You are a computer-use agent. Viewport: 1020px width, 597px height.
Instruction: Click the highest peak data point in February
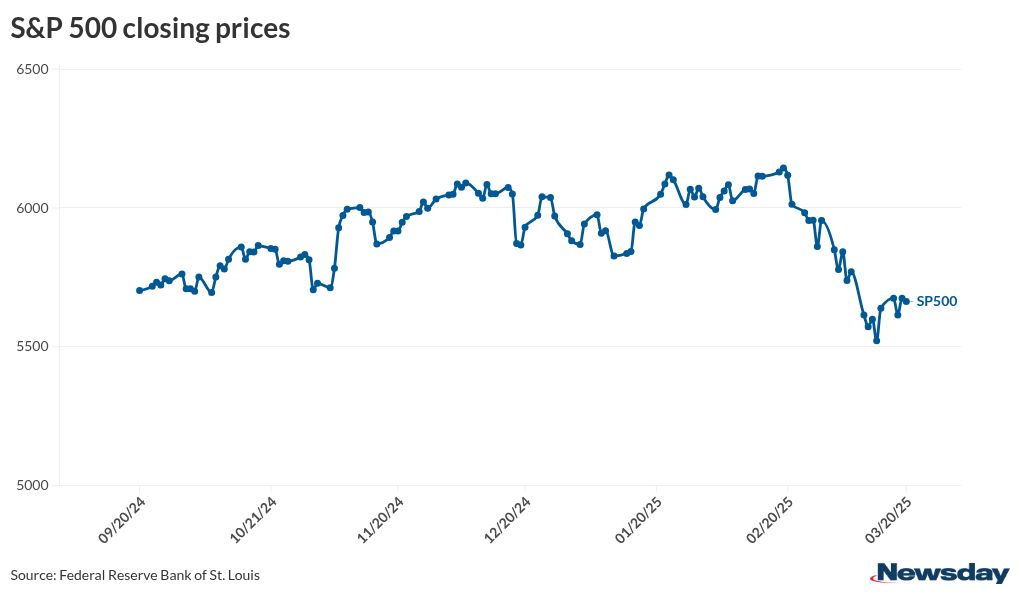[784, 168]
